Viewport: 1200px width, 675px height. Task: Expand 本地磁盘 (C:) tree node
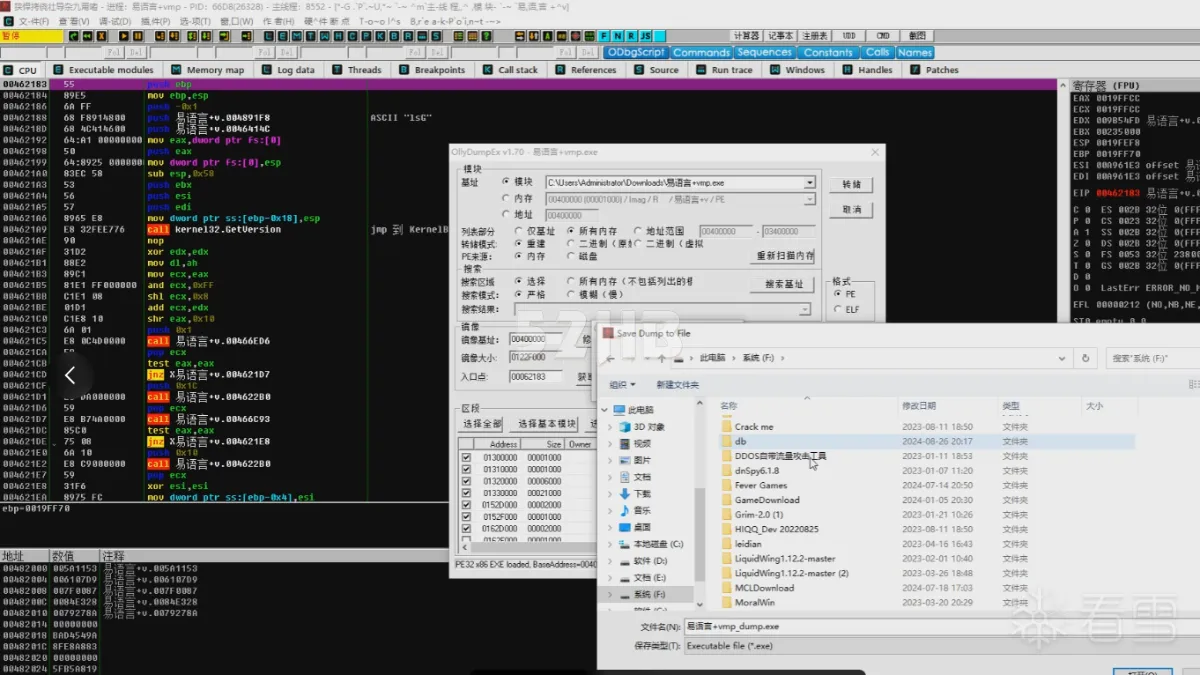[610, 544]
